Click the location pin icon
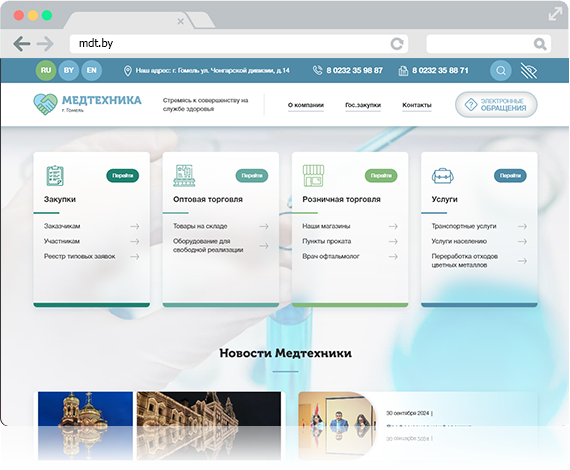The height and width of the screenshot is (470, 570). [128, 71]
